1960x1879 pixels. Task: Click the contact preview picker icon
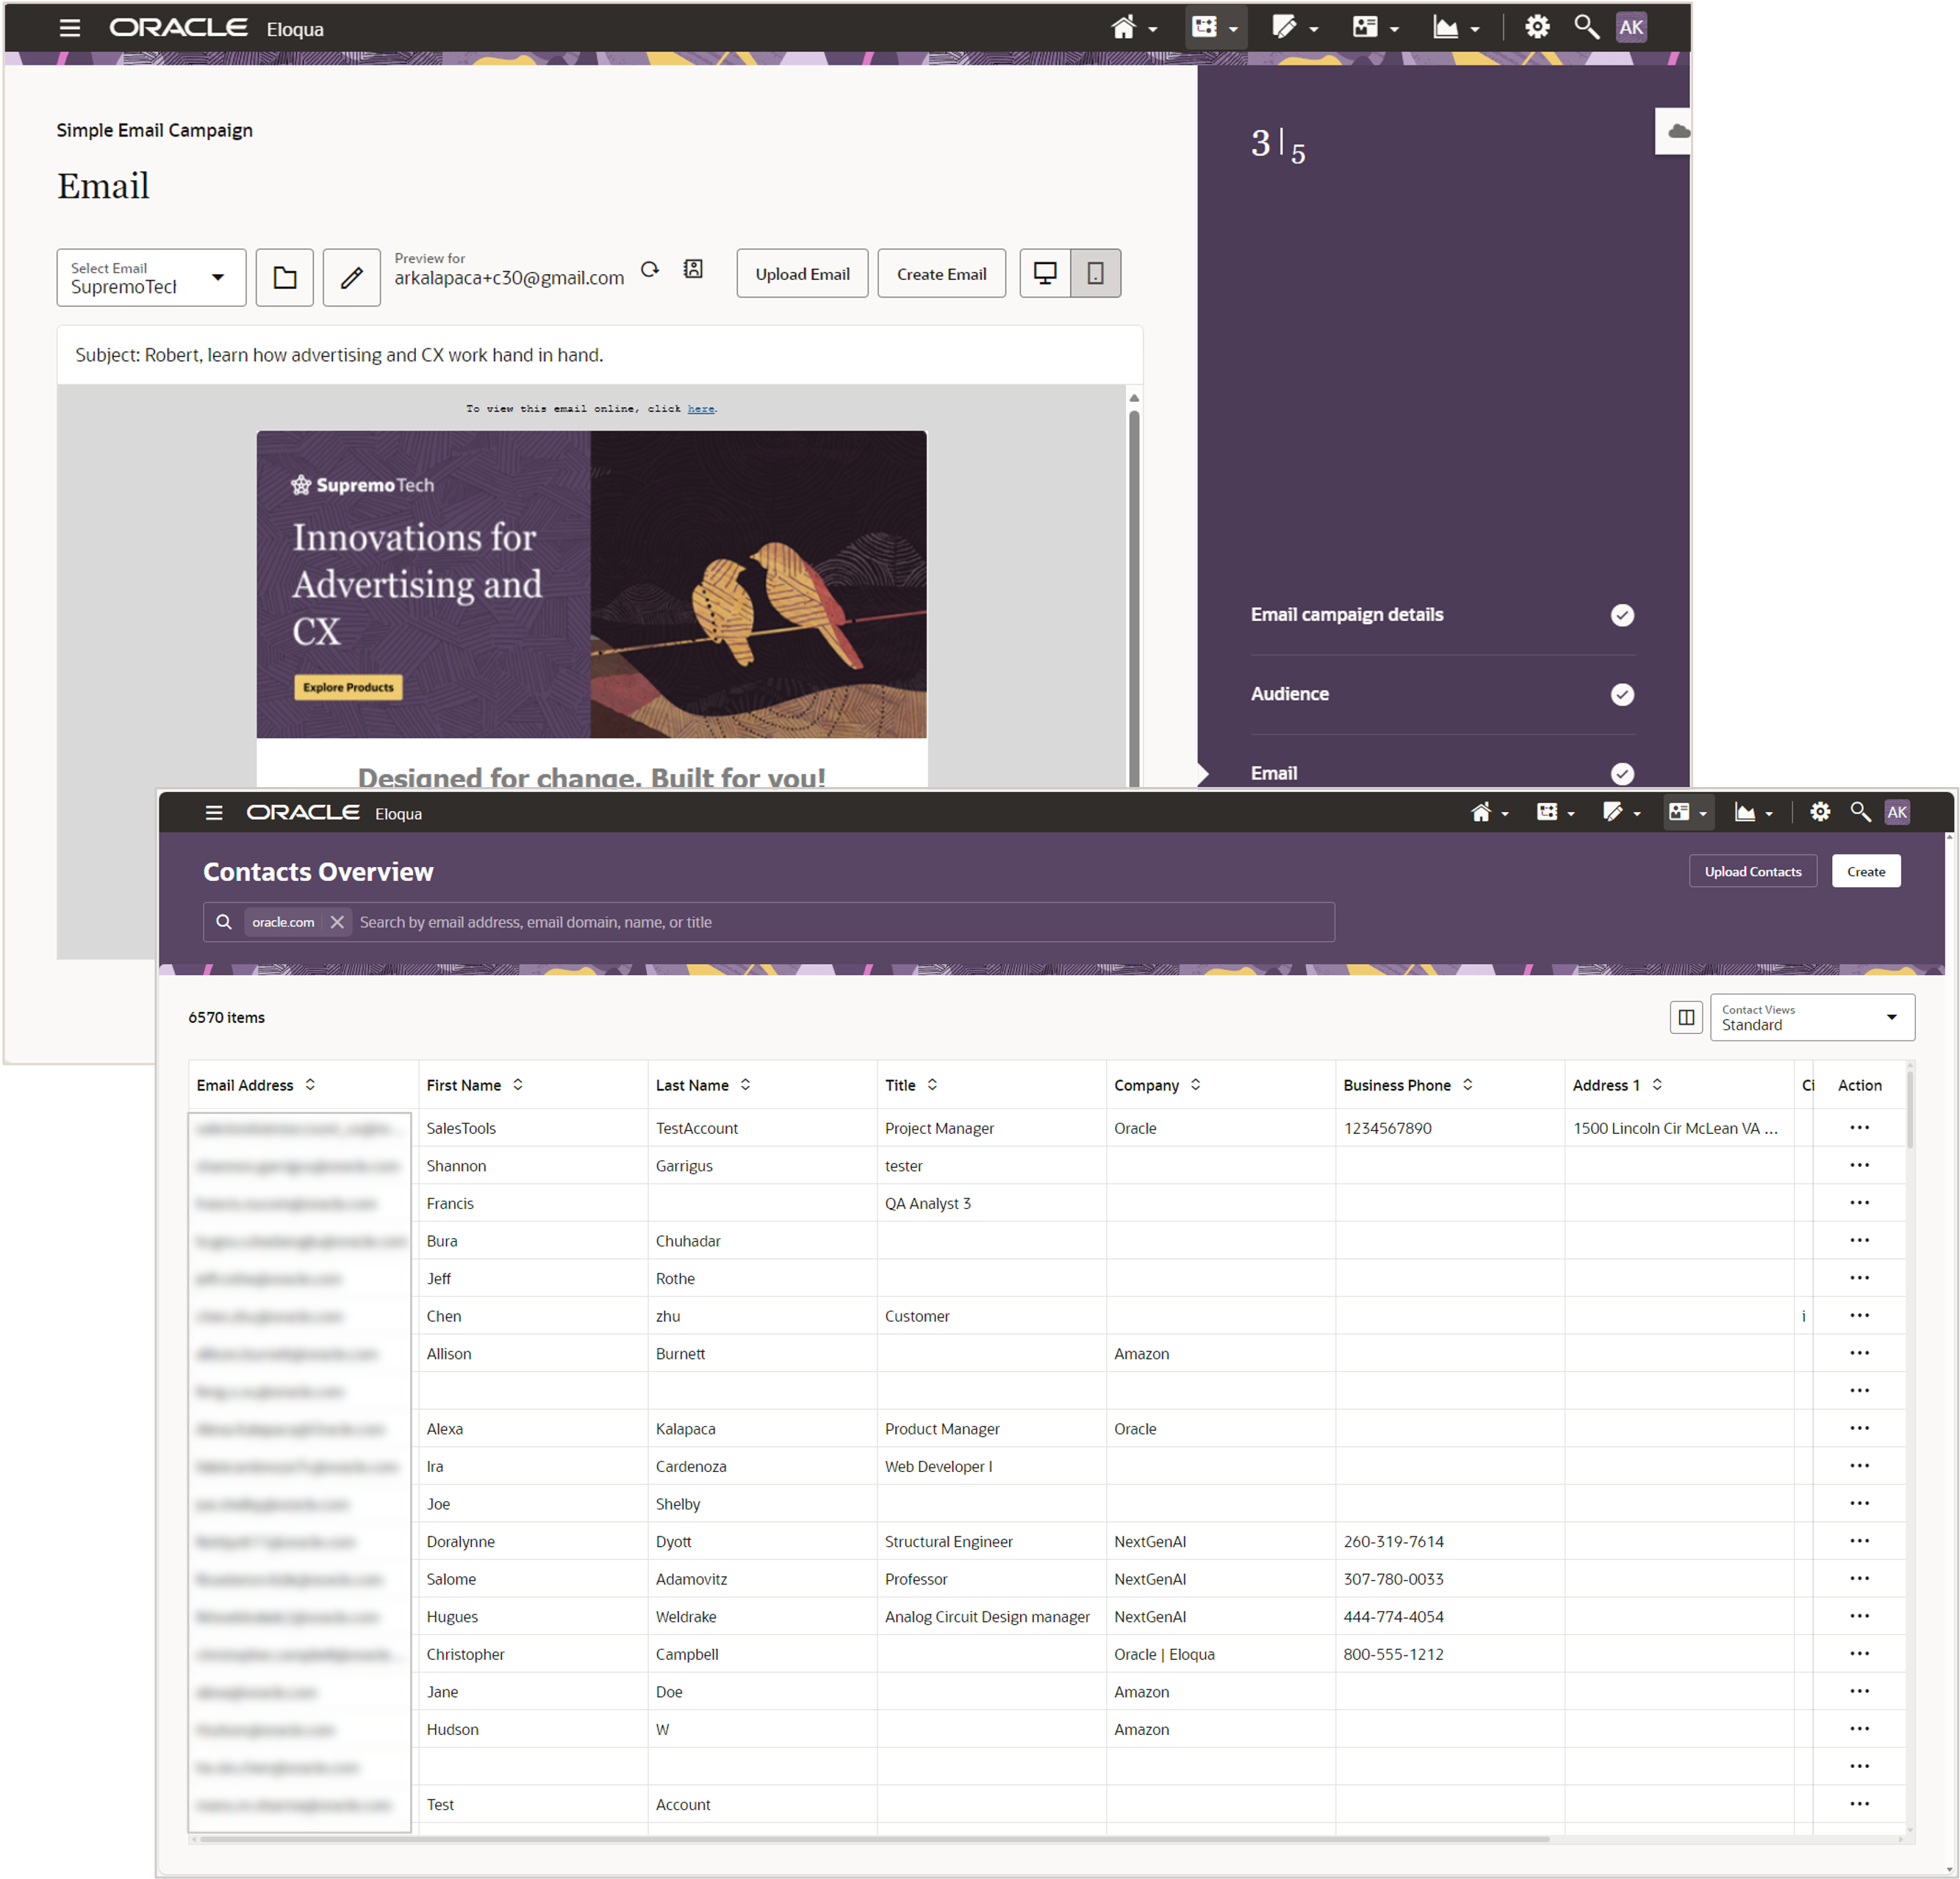tap(693, 269)
